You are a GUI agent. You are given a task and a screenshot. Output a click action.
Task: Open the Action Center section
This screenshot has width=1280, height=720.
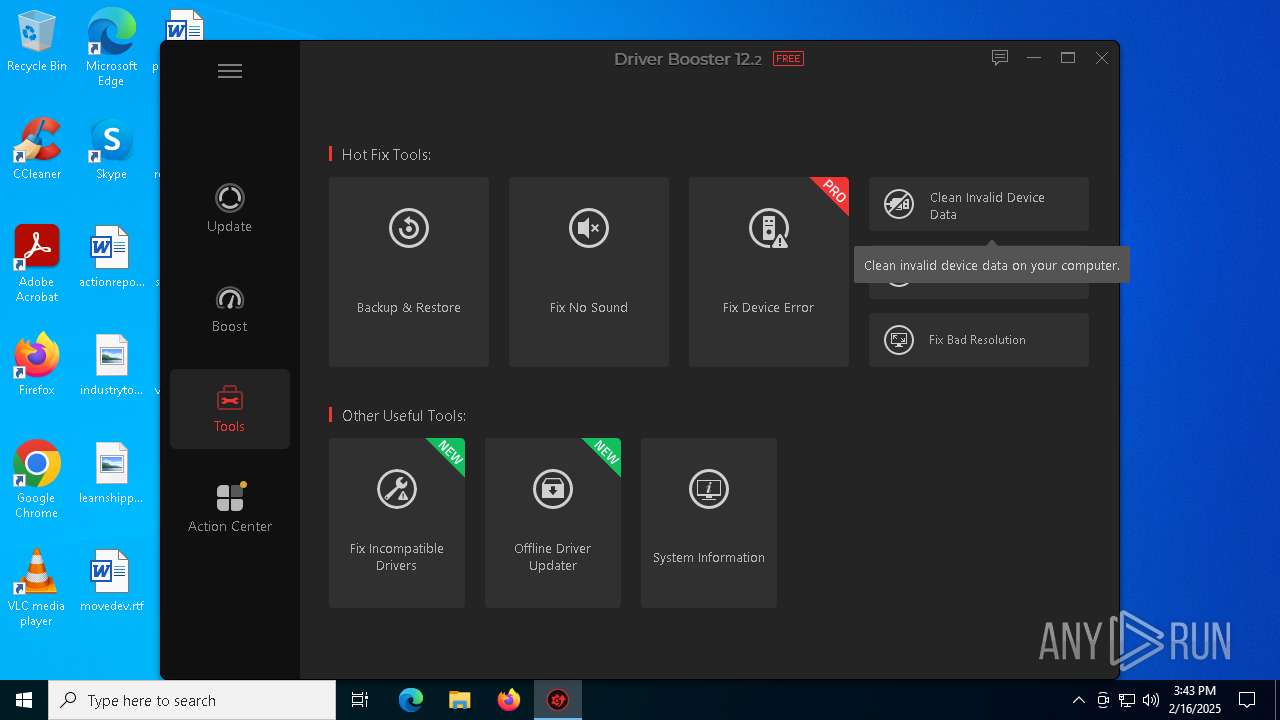click(229, 508)
